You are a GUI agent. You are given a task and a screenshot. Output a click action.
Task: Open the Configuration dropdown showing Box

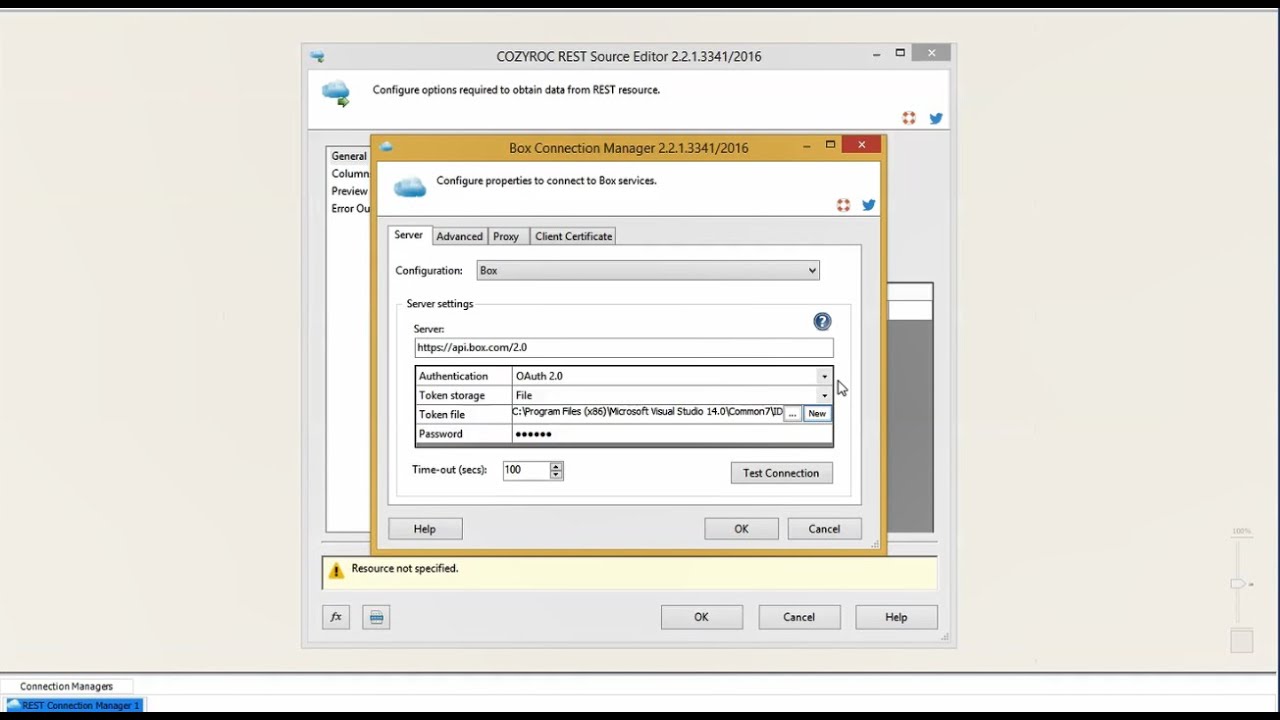(648, 270)
